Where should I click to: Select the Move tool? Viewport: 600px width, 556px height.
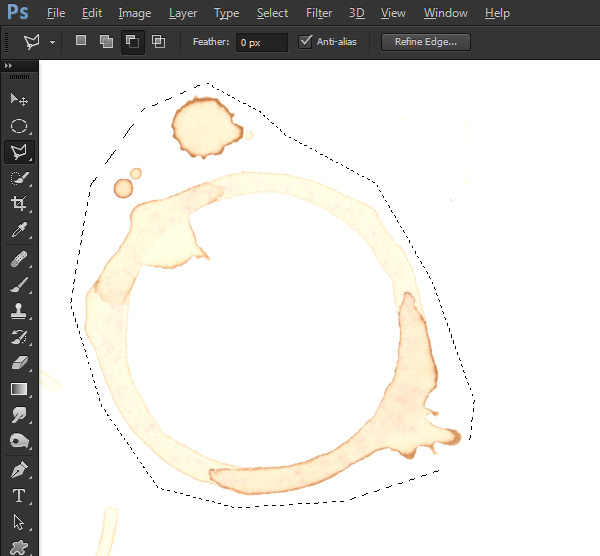tap(19, 99)
